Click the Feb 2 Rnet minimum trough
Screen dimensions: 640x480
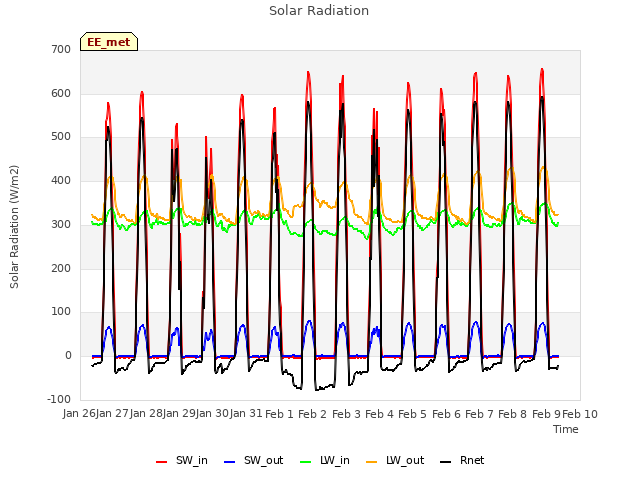tap(317, 389)
